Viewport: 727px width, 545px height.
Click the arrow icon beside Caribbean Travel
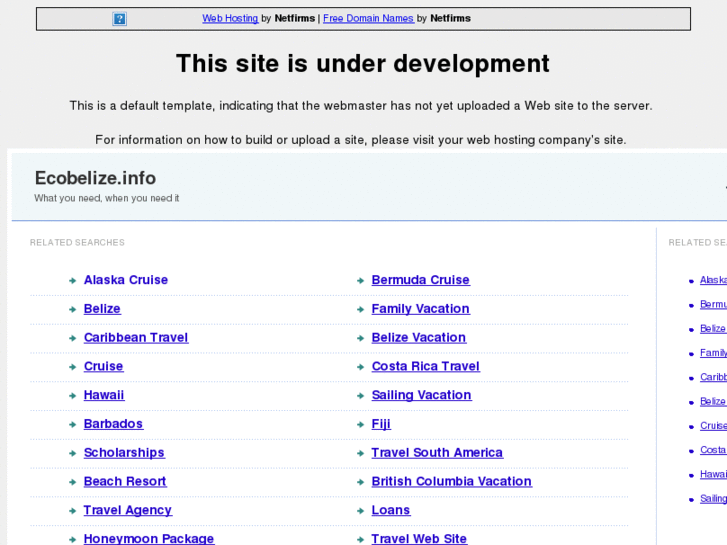(72, 338)
